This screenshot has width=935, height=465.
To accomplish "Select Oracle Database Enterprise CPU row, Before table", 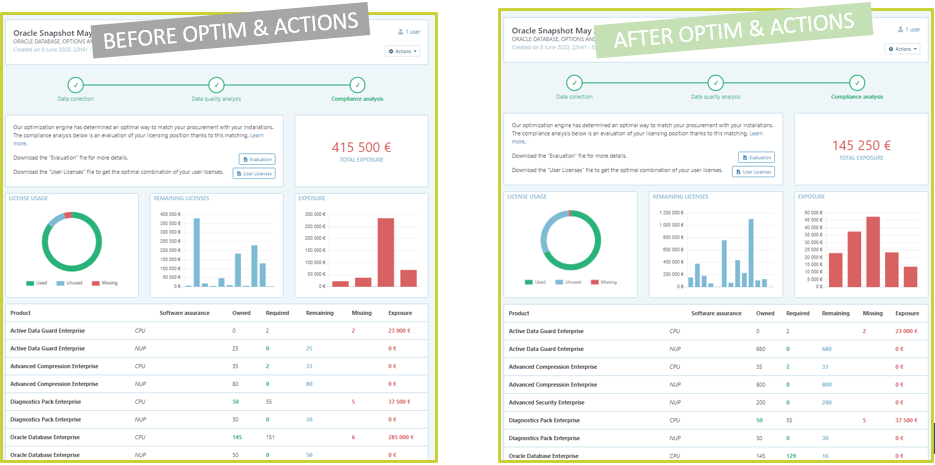I will point(216,437).
